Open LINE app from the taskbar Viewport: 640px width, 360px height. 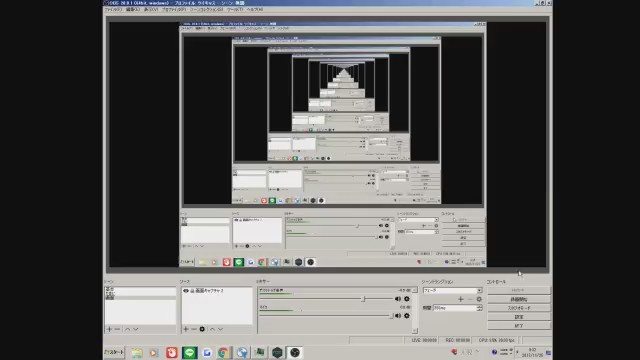[189, 352]
